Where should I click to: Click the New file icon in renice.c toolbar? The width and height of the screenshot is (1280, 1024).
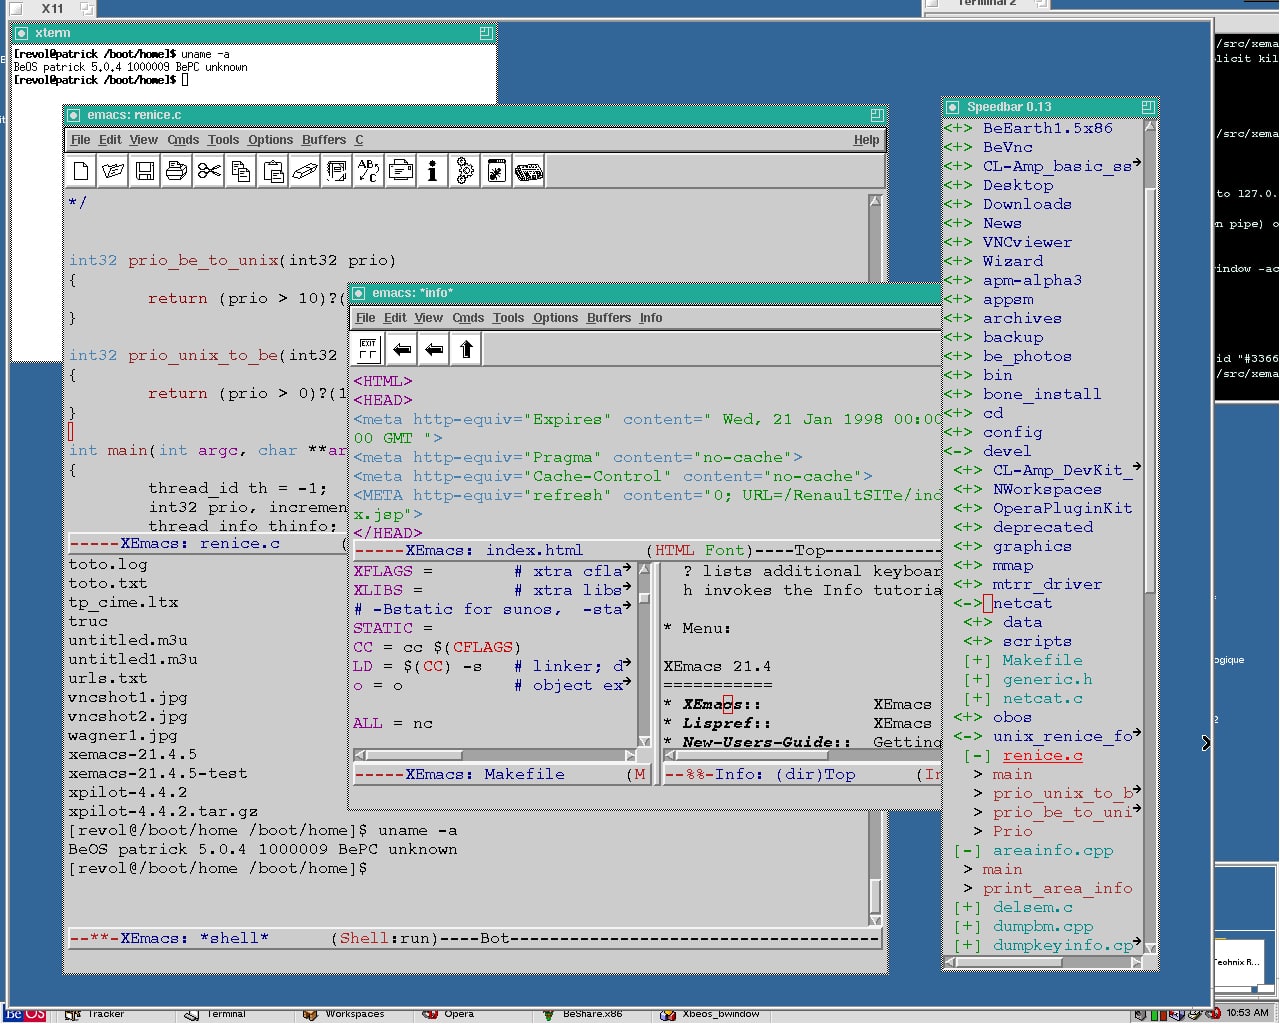click(81, 171)
